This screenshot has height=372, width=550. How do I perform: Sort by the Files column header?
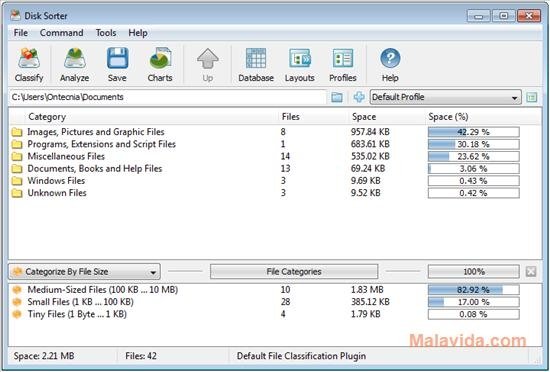291,117
